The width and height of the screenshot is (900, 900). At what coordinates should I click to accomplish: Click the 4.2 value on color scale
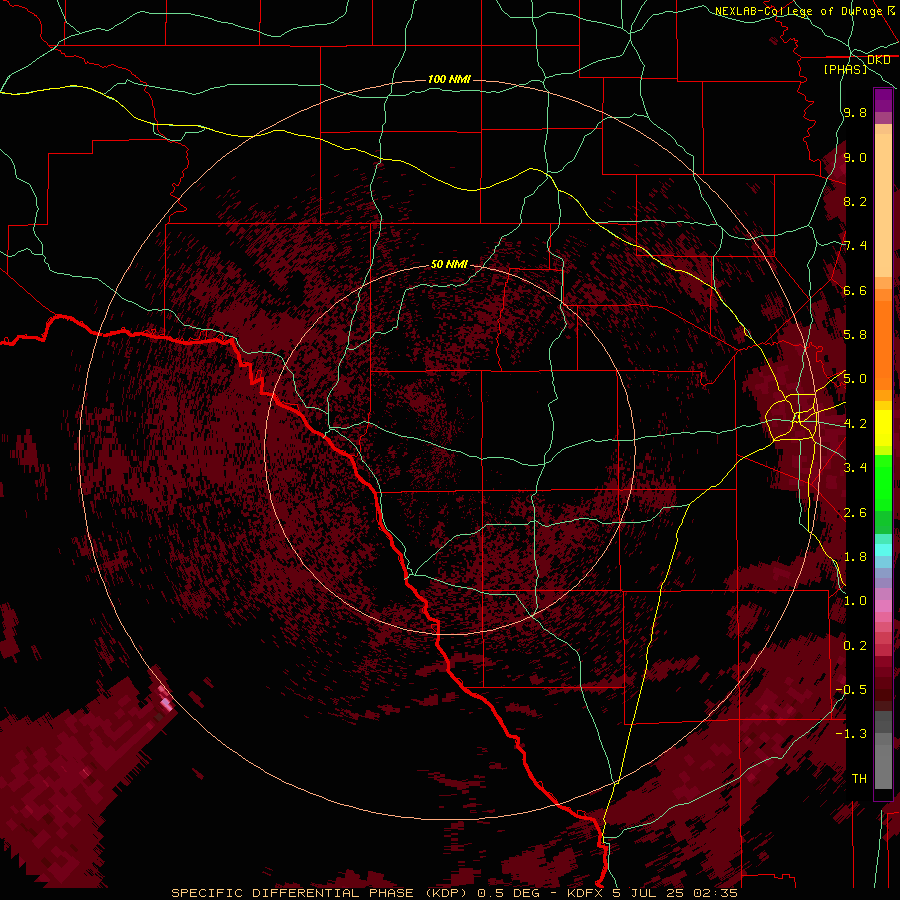[855, 424]
